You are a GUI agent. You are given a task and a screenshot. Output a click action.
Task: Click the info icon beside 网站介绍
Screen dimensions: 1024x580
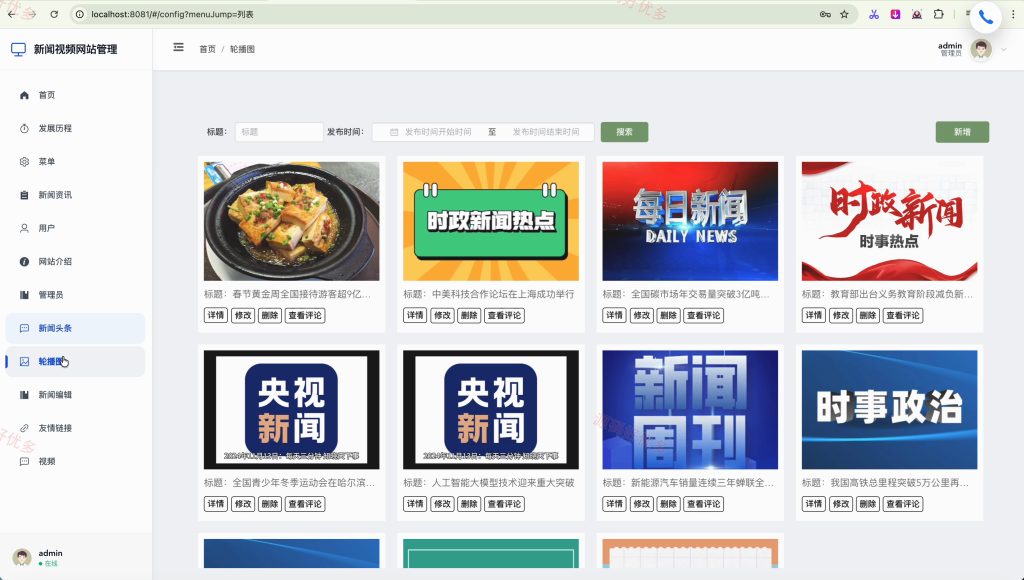24,262
